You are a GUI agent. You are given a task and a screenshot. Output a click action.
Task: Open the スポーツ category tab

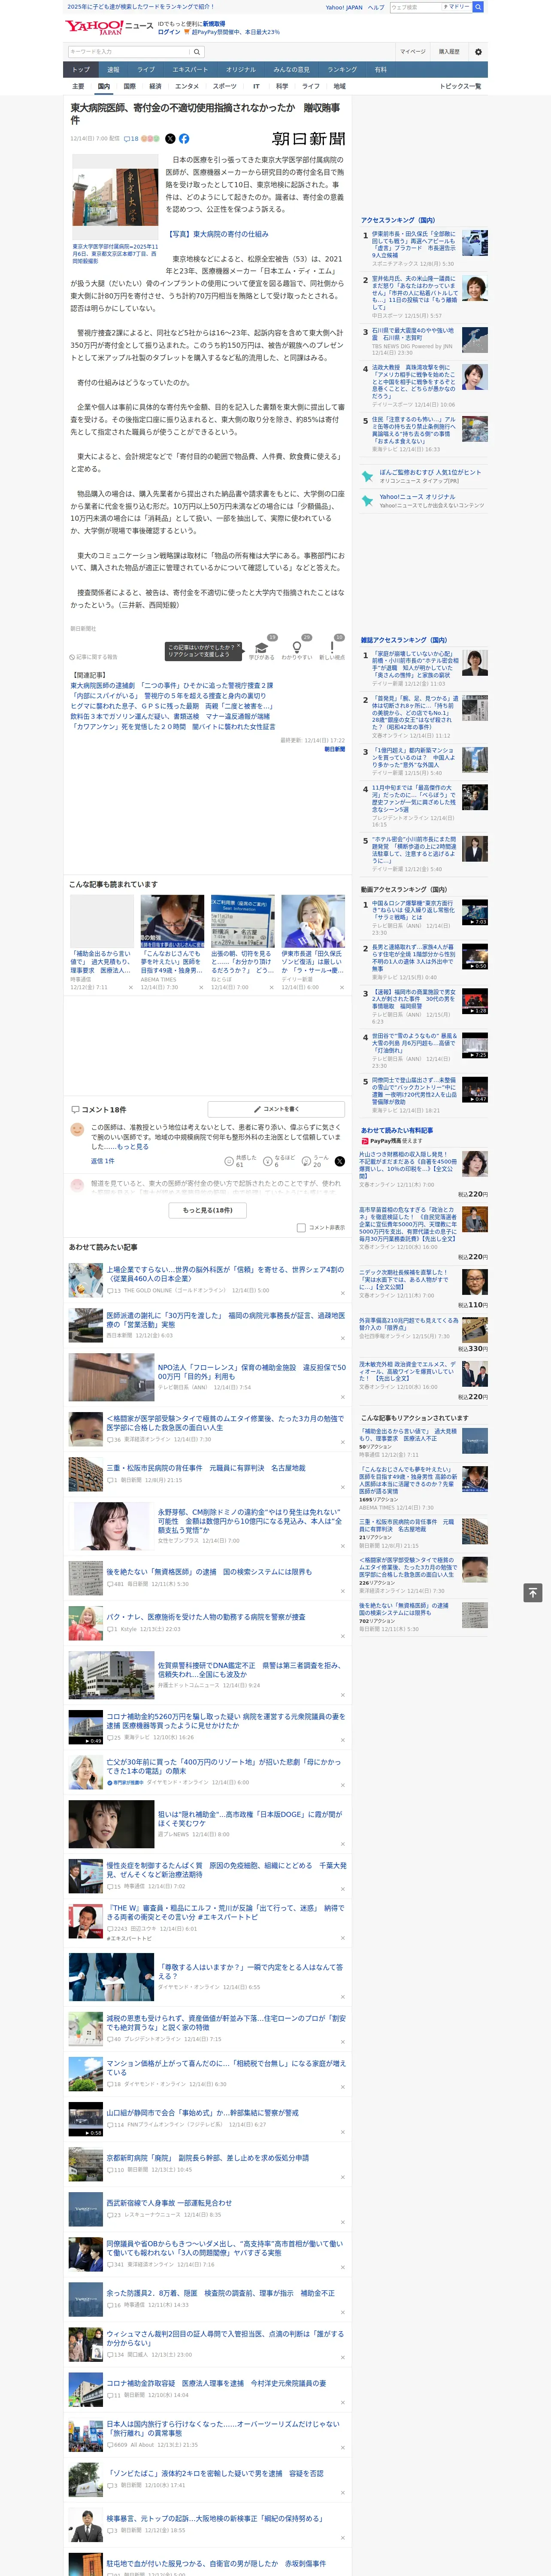pyautogui.click(x=225, y=87)
